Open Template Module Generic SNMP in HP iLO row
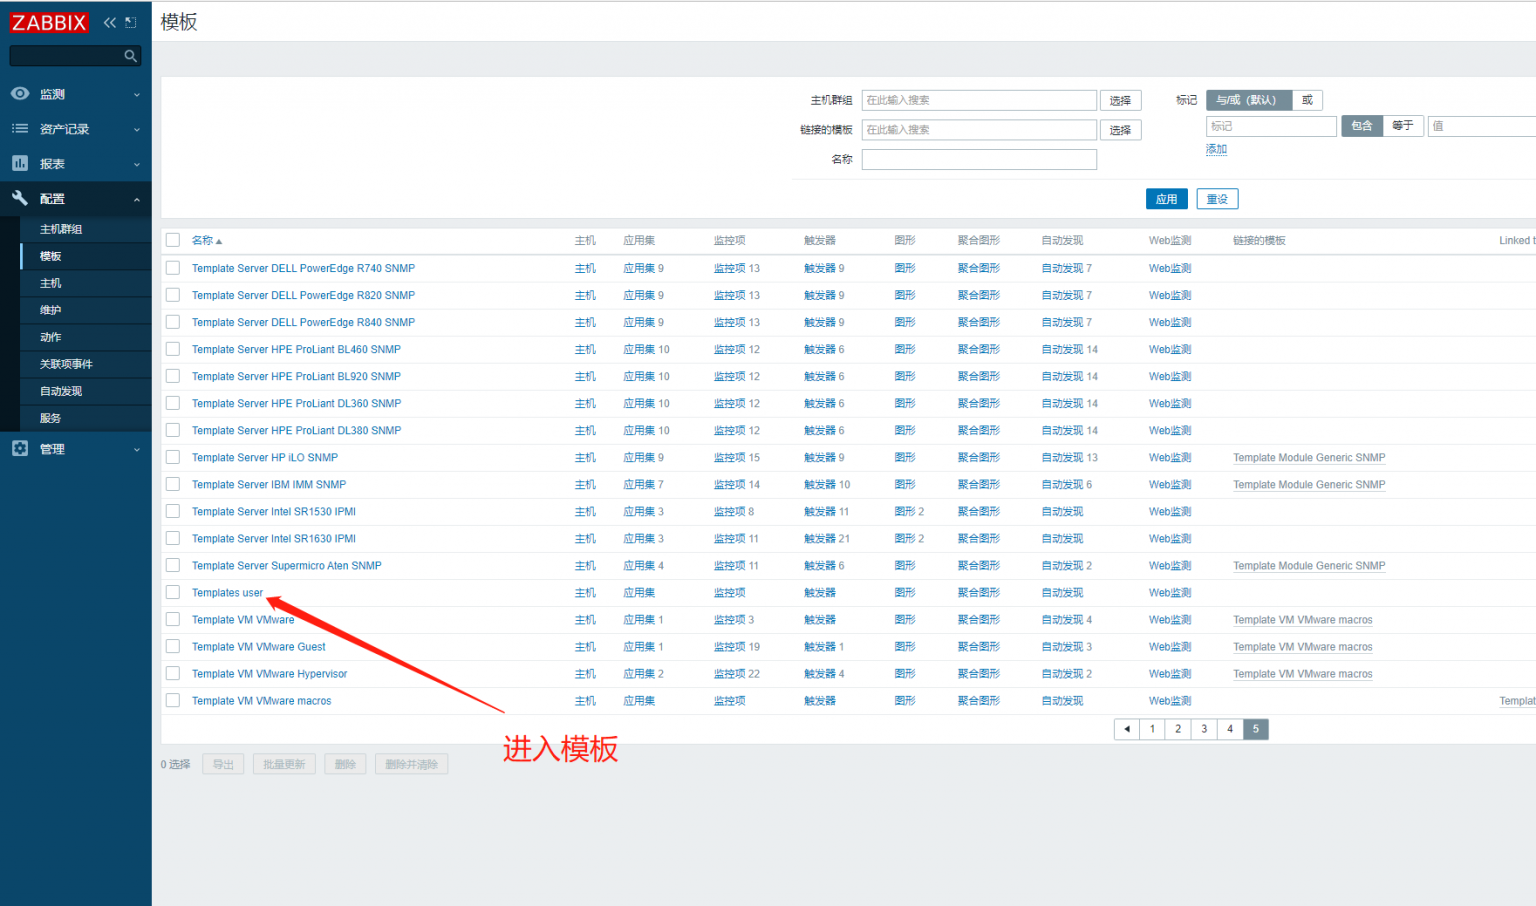This screenshot has height=906, width=1536. point(1309,457)
